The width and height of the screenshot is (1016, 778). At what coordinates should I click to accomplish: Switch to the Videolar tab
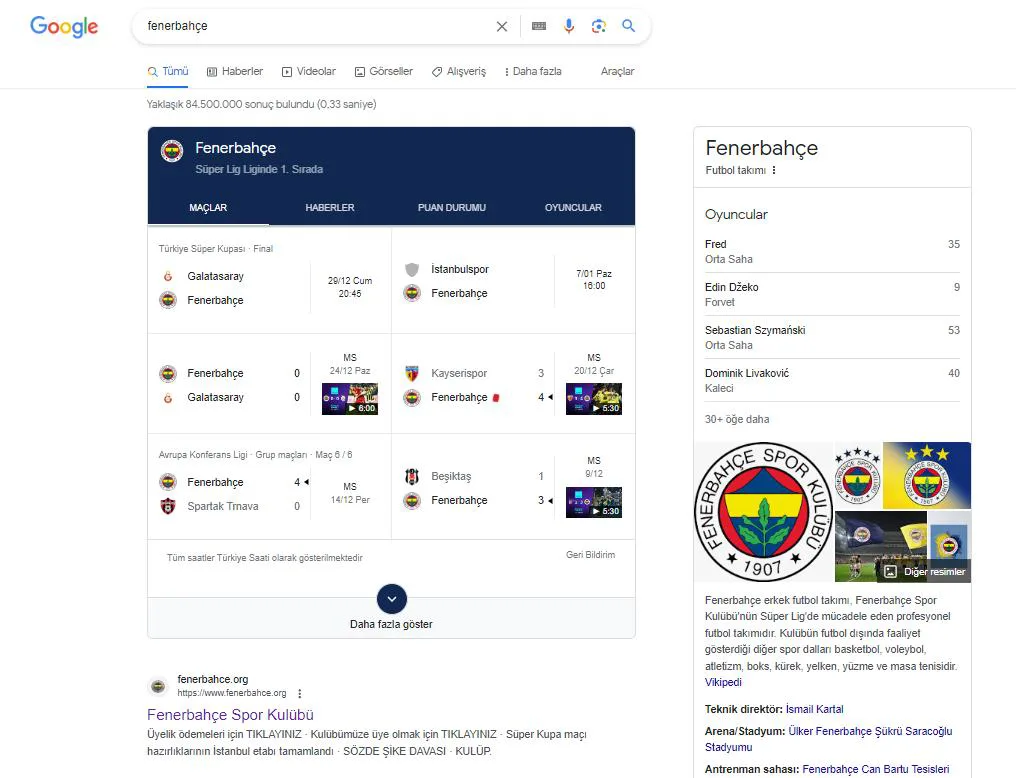click(308, 71)
